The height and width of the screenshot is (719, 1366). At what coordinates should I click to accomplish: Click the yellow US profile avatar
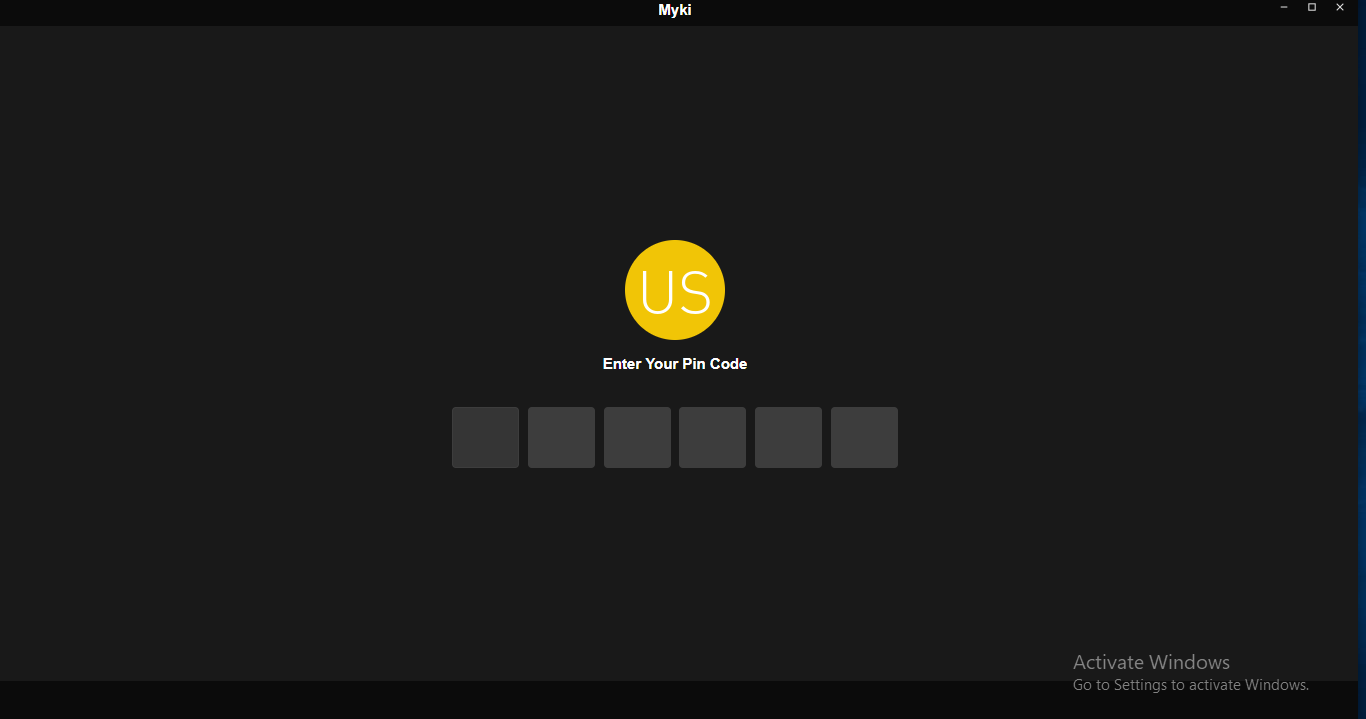pyautogui.click(x=675, y=290)
